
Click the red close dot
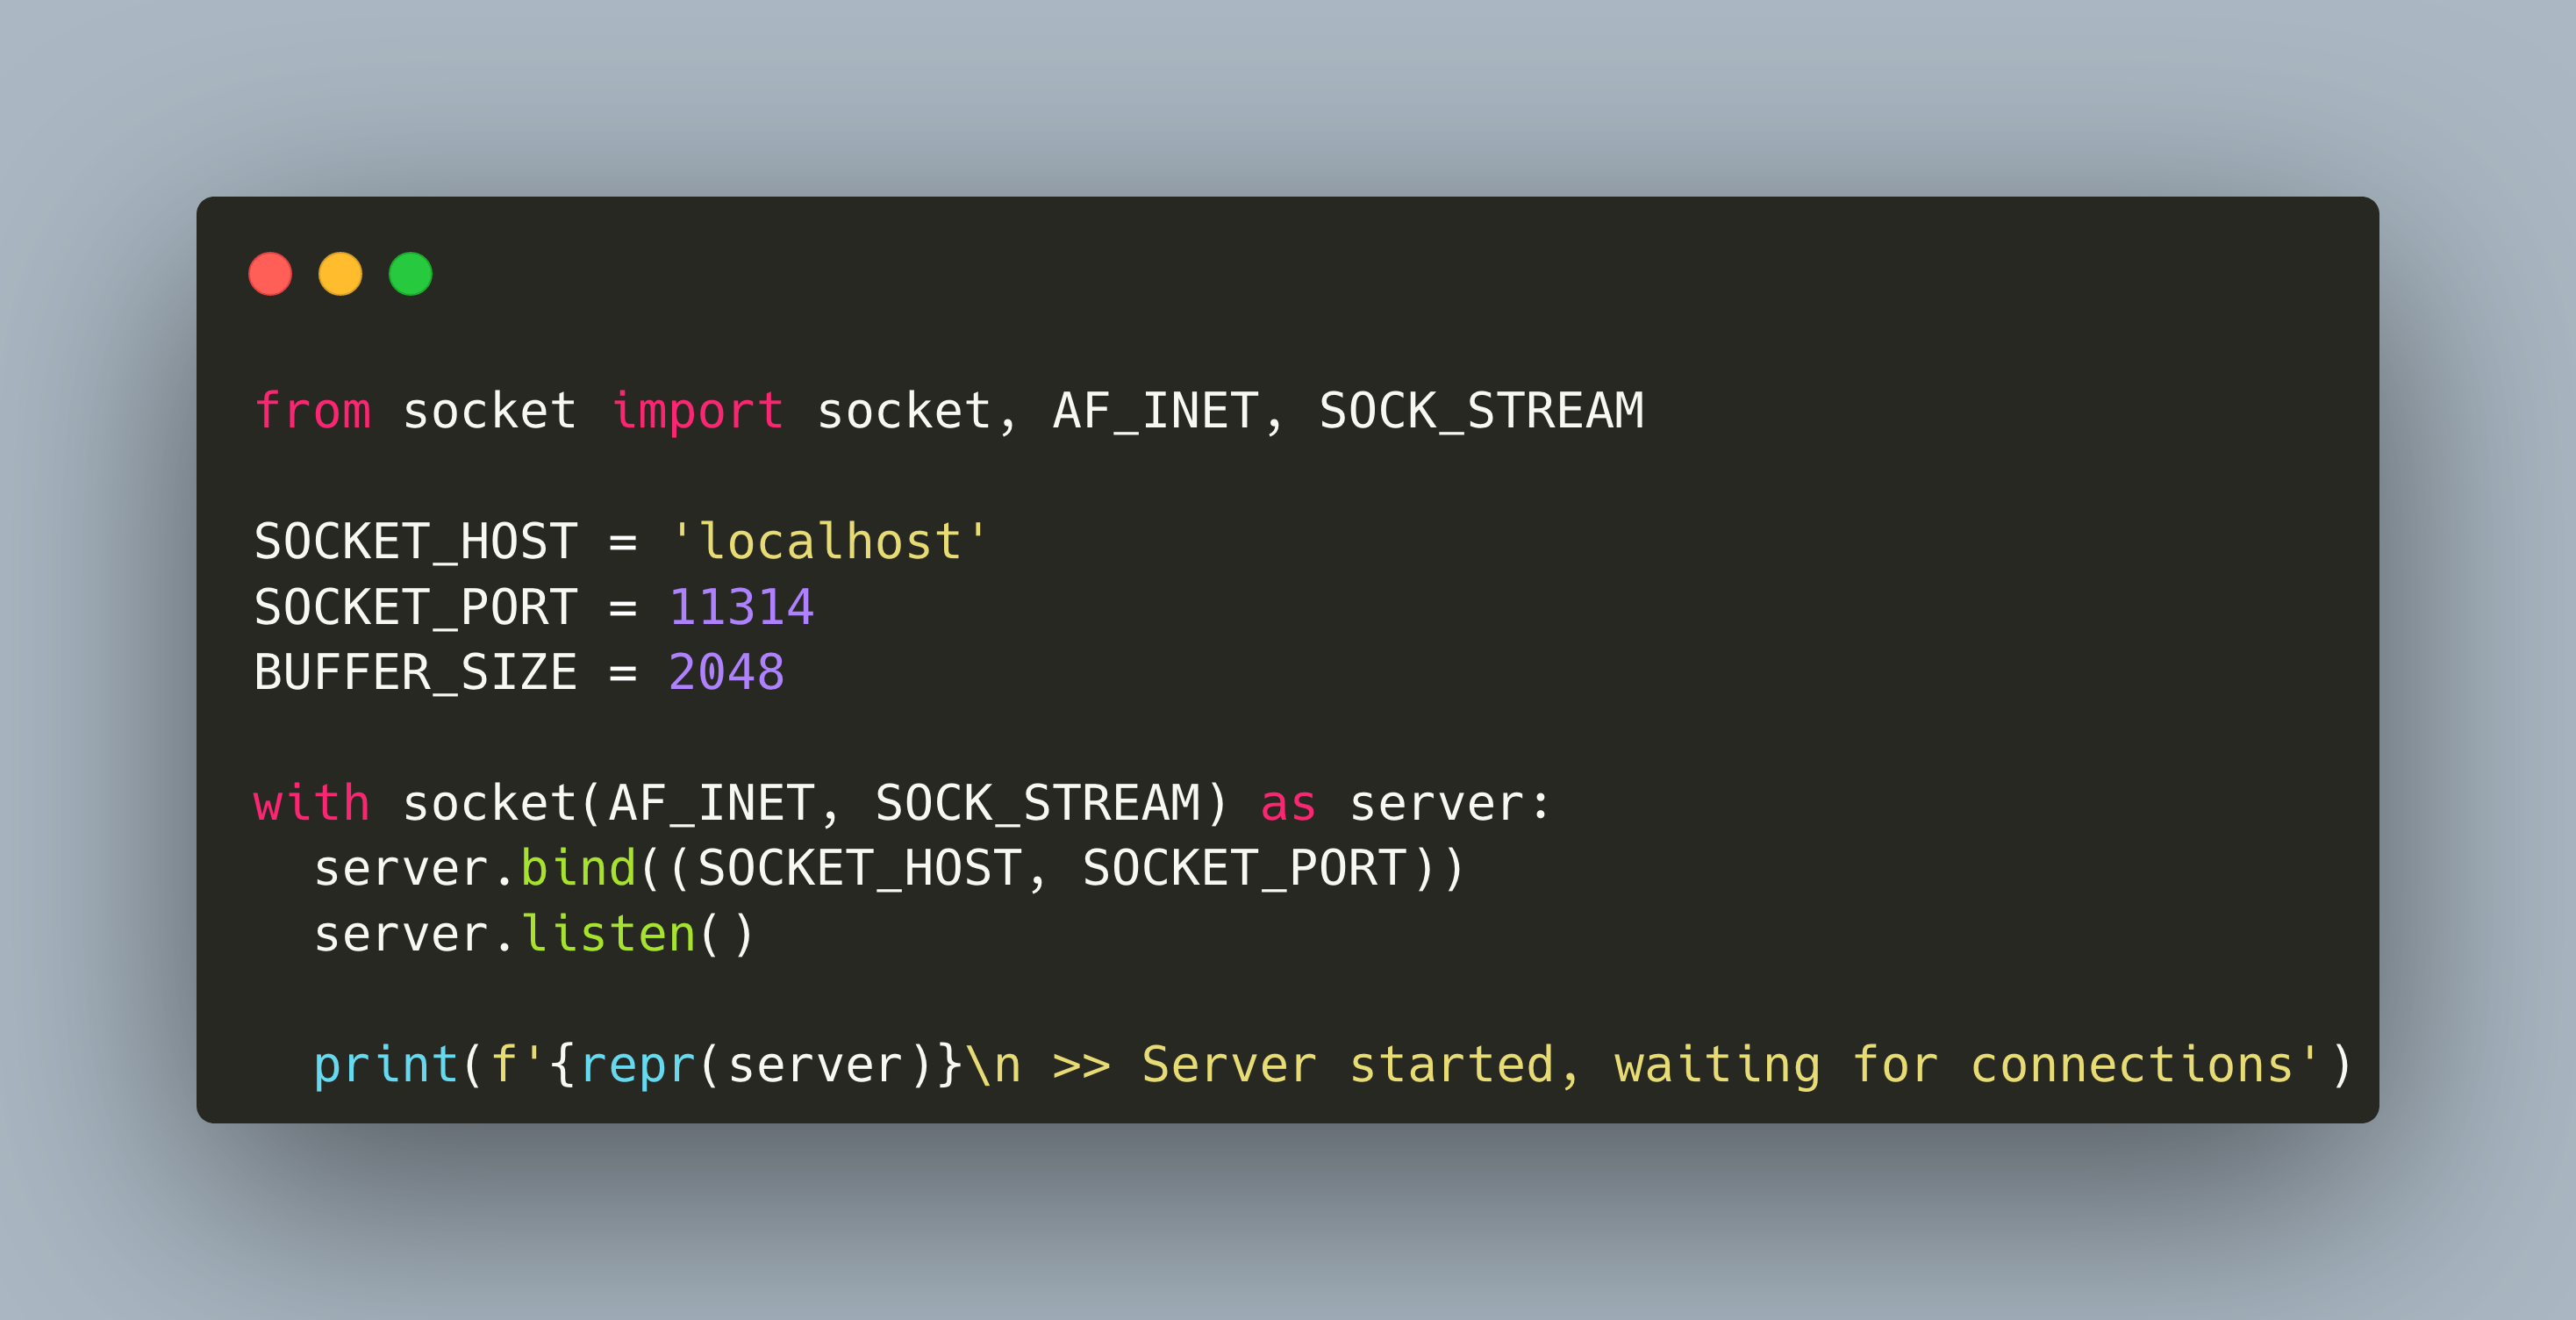pos(270,274)
